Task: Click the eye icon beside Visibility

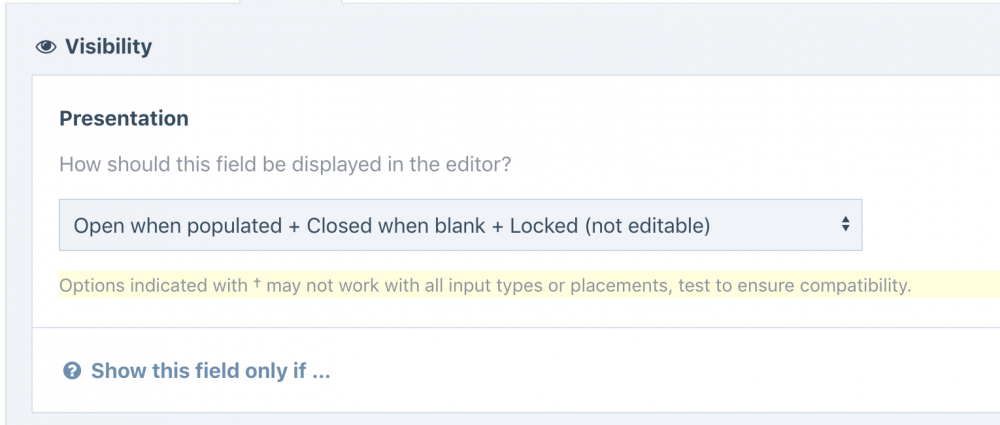Action: pos(45,47)
